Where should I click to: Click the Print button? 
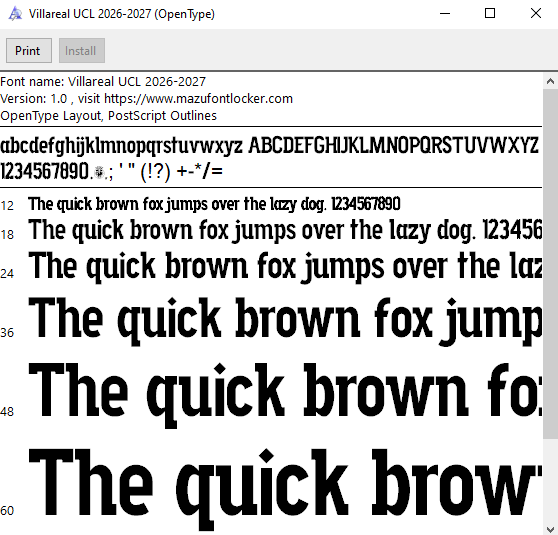tap(29, 51)
